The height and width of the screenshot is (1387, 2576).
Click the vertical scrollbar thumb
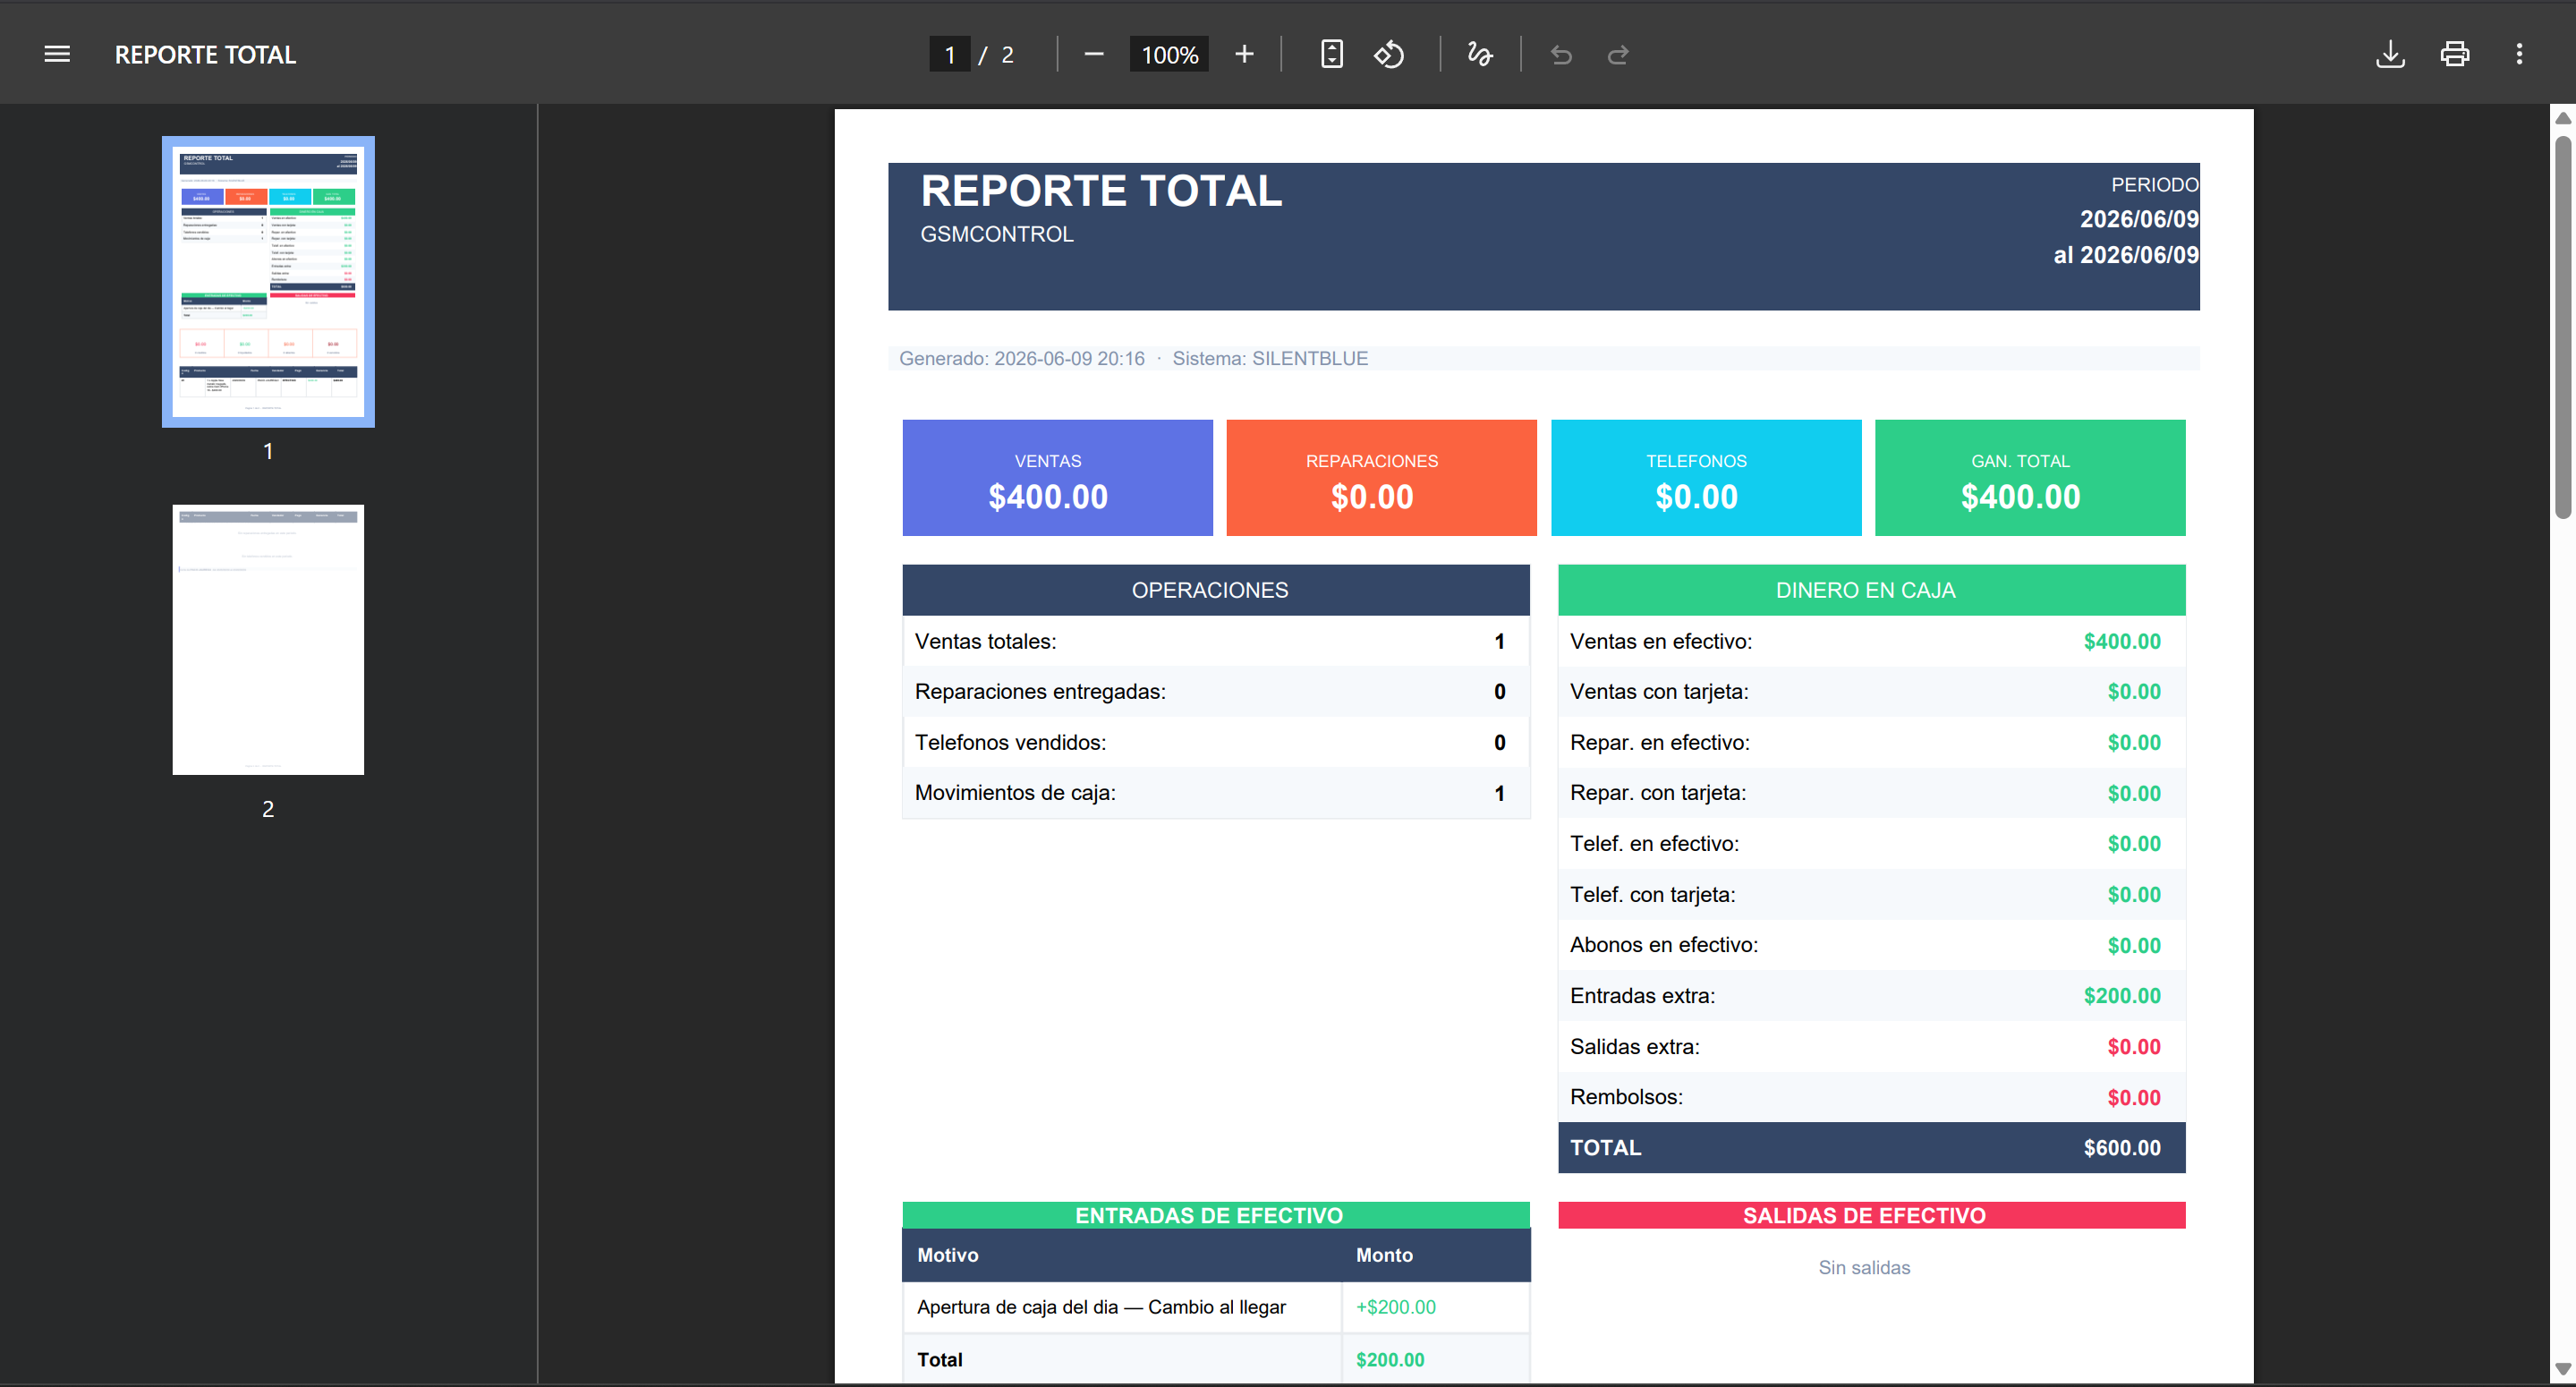2563,327
